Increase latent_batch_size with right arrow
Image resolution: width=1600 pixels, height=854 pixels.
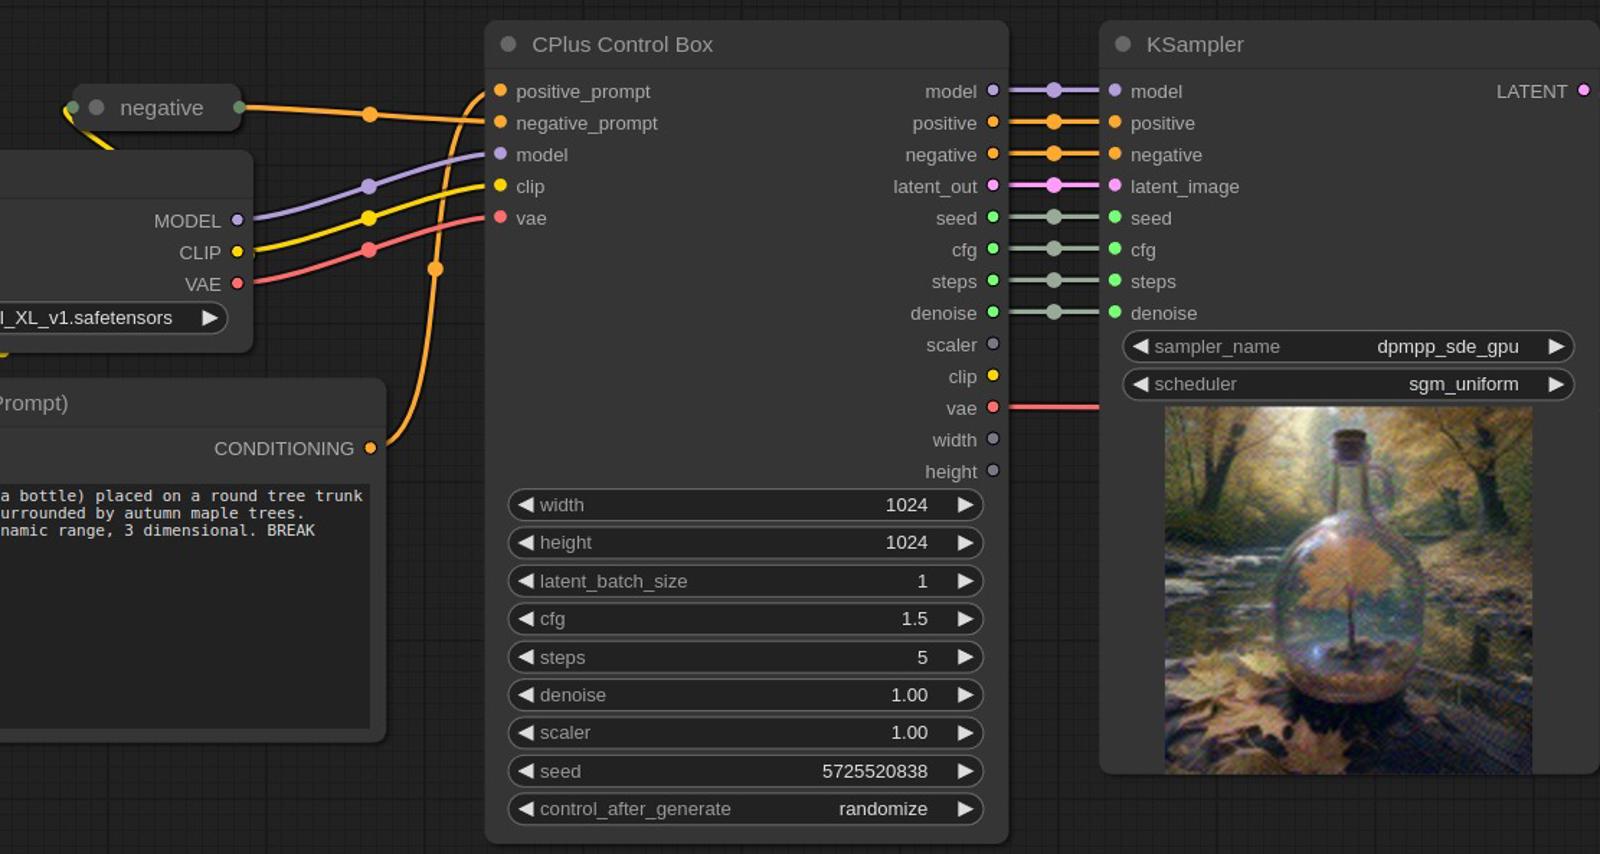click(965, 581)
